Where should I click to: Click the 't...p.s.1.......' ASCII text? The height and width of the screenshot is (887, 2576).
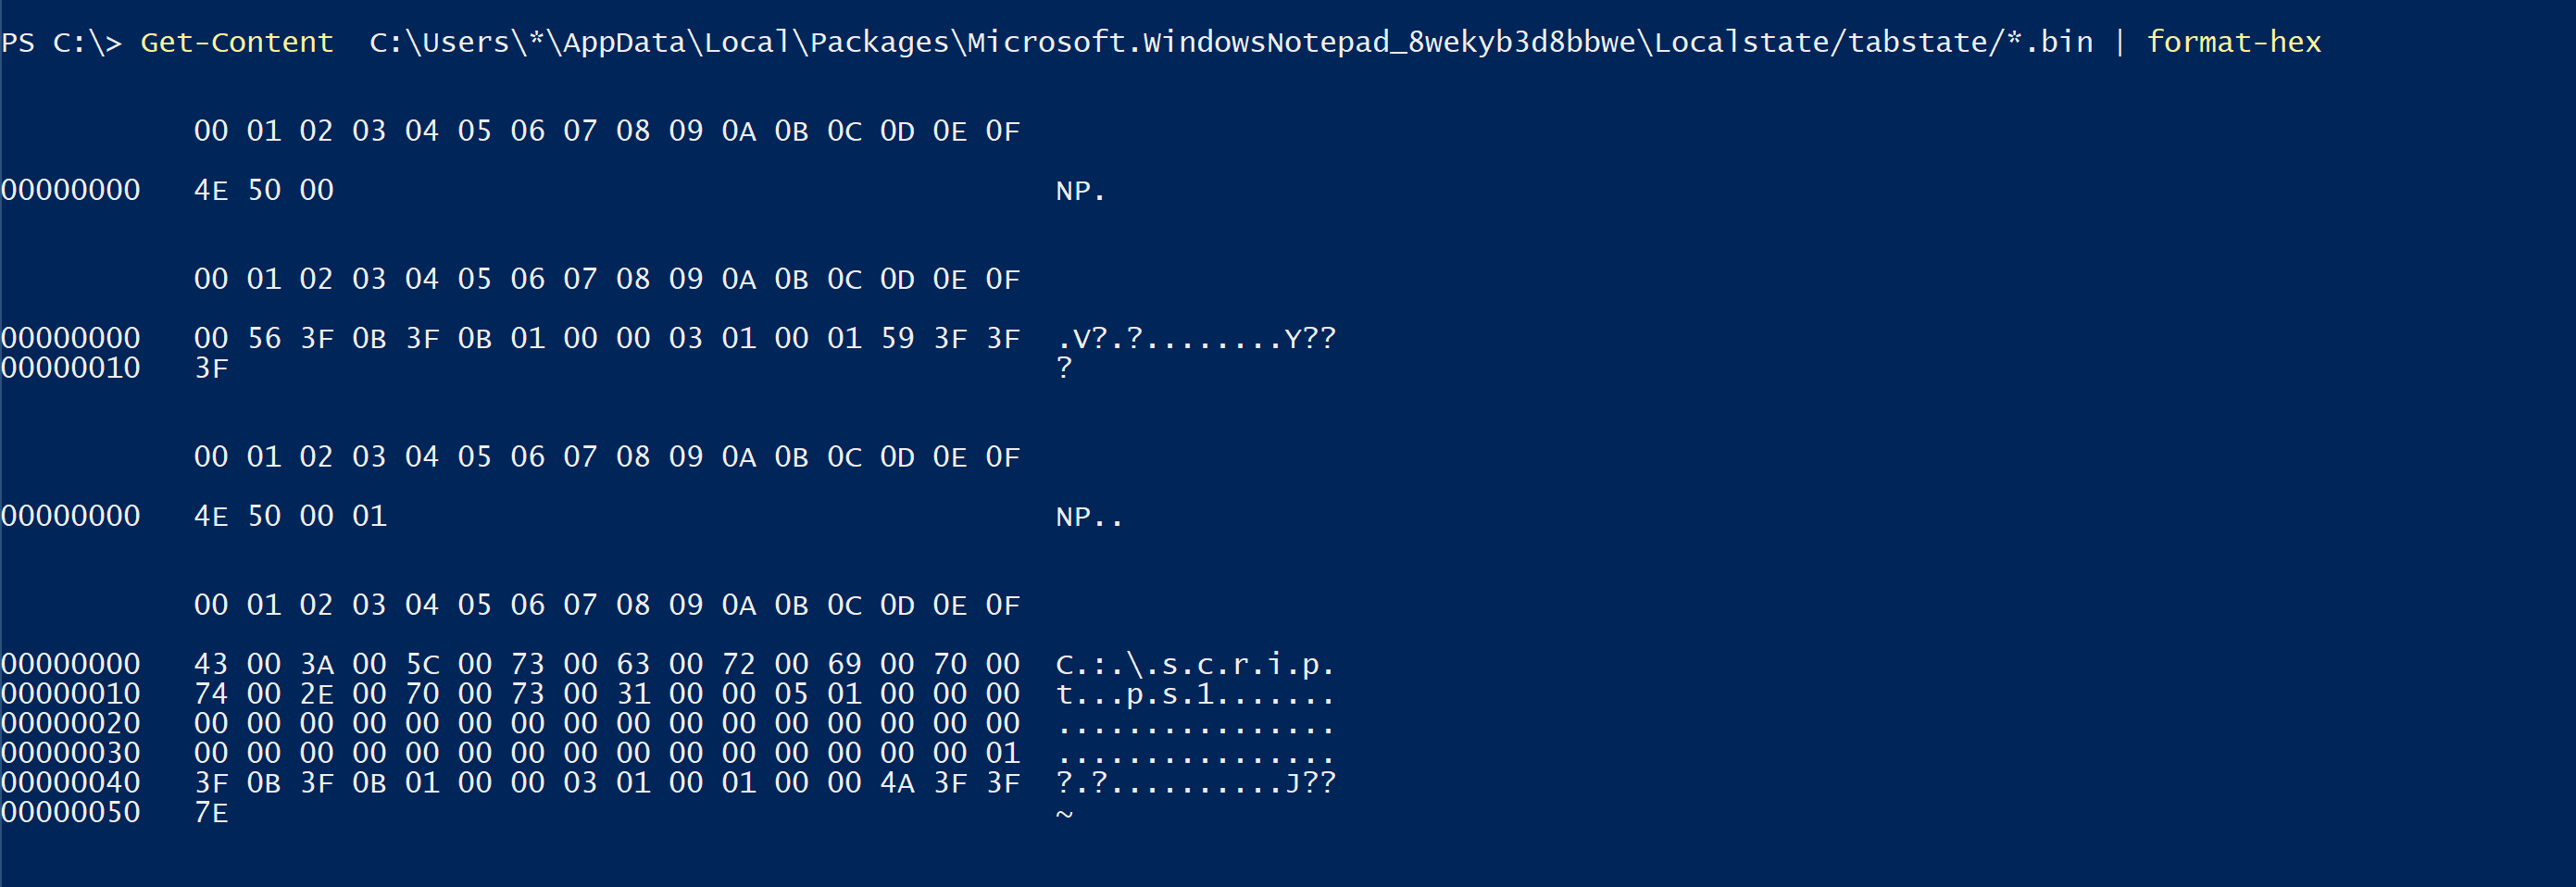[1195, 694]
